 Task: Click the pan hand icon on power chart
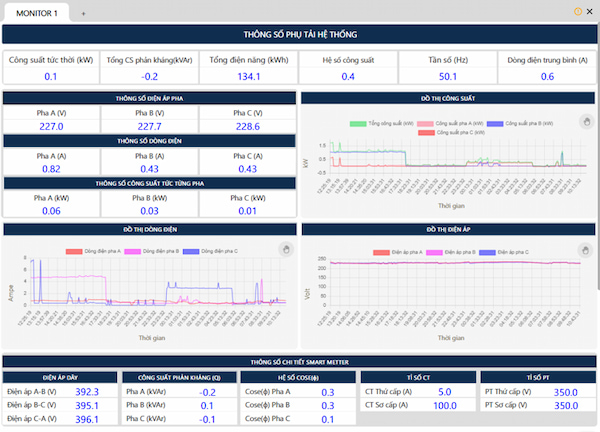(587, 122)
